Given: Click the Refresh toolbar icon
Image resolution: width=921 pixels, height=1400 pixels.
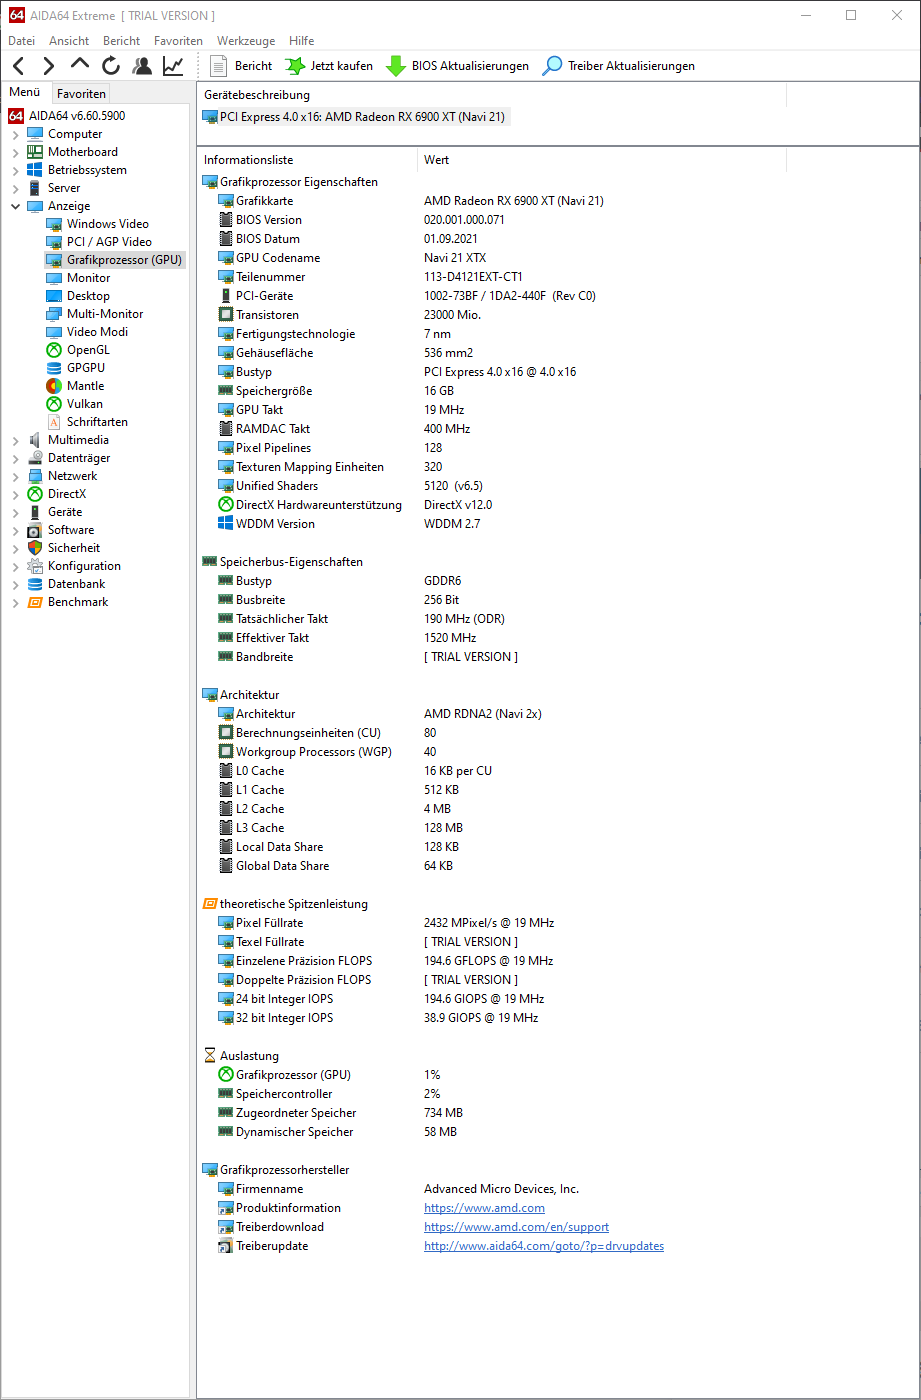Looking at the screenshot, I should pos(111,66).
